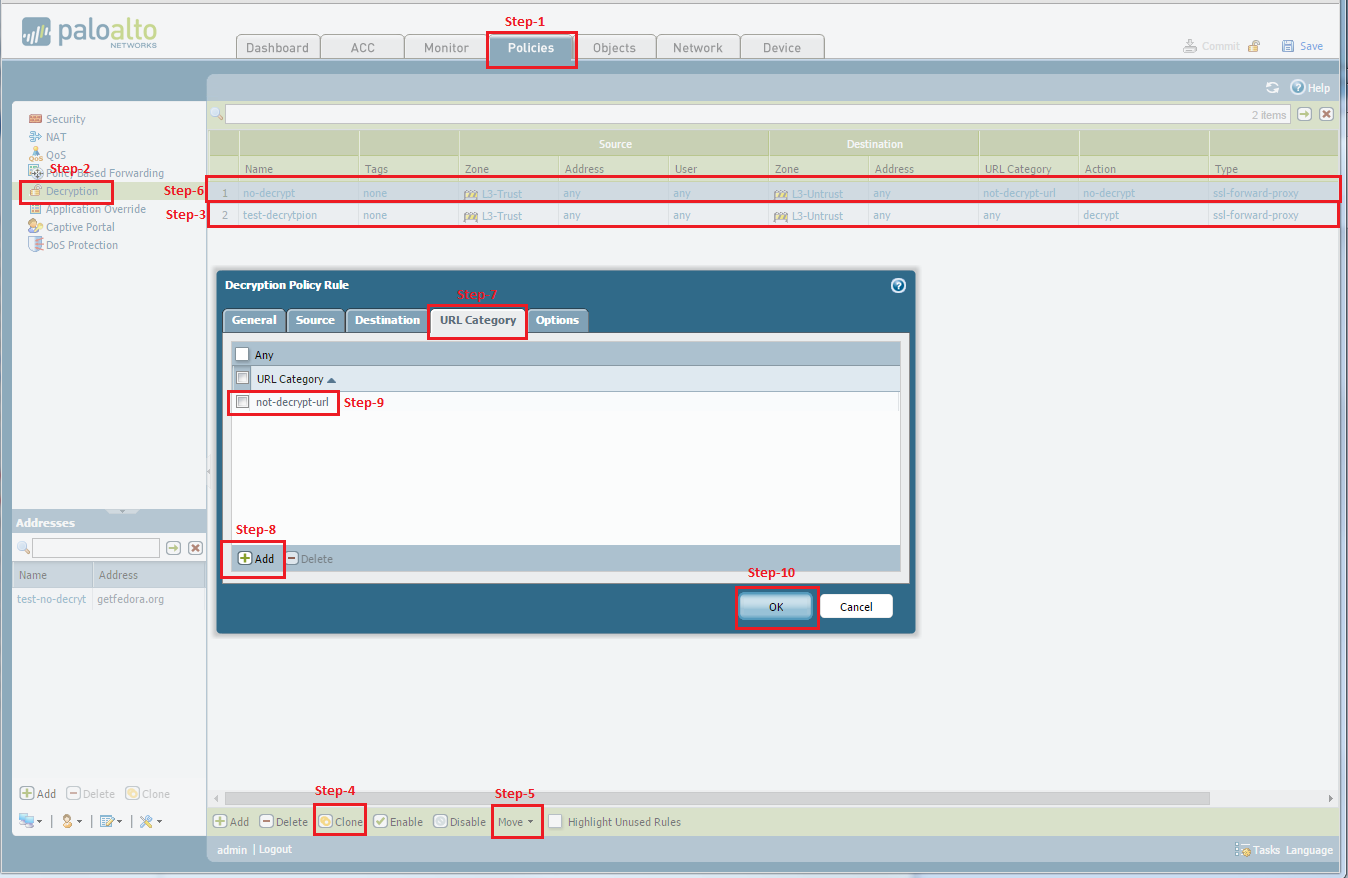Confirm the dialog with OK

pos(777,607)
